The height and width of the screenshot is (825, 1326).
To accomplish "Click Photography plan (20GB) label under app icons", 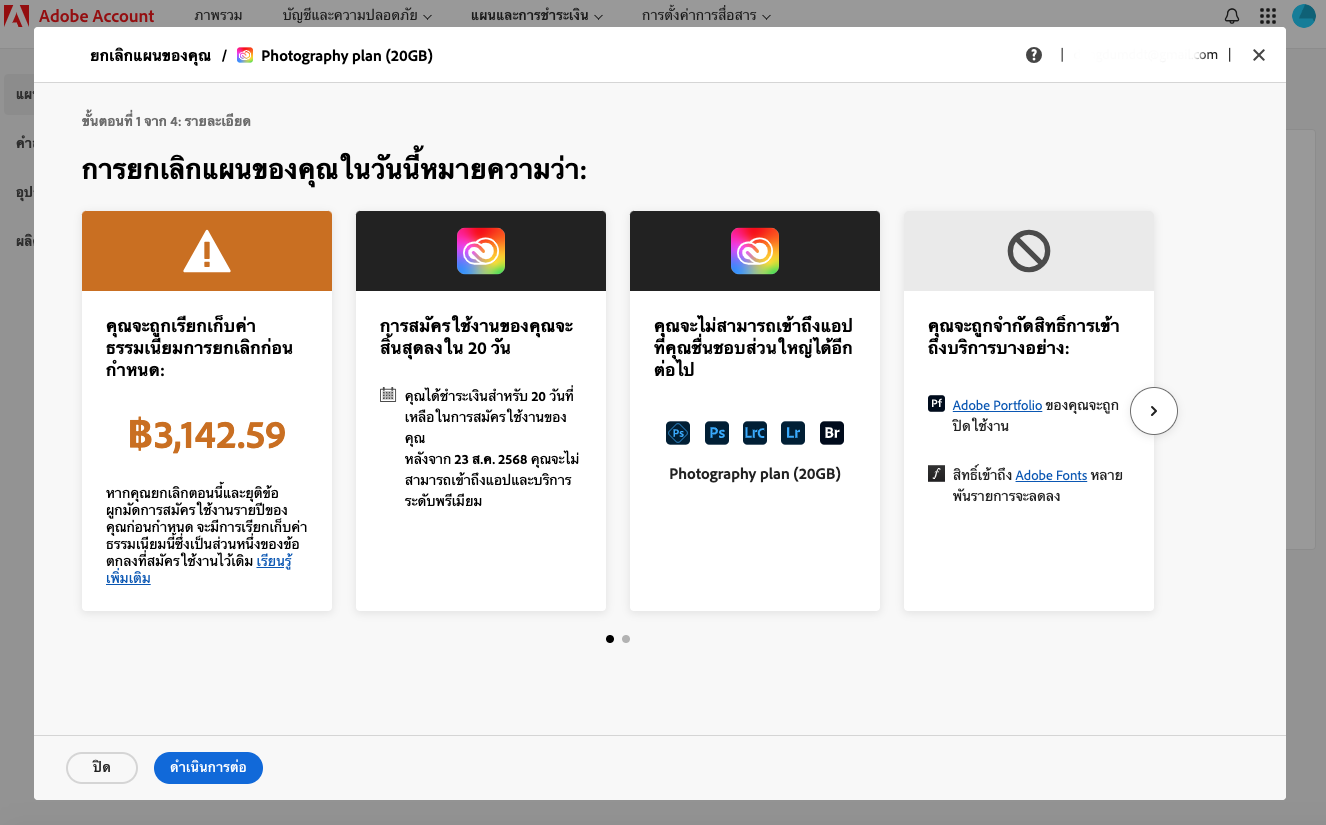I will 755,474.
